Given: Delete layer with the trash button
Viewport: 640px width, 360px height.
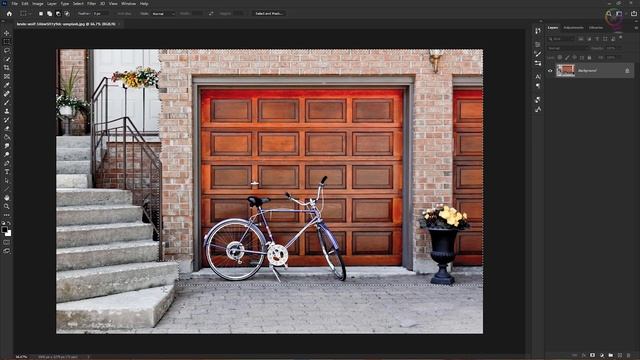Looking at the screenshot, I should point(629,356).
